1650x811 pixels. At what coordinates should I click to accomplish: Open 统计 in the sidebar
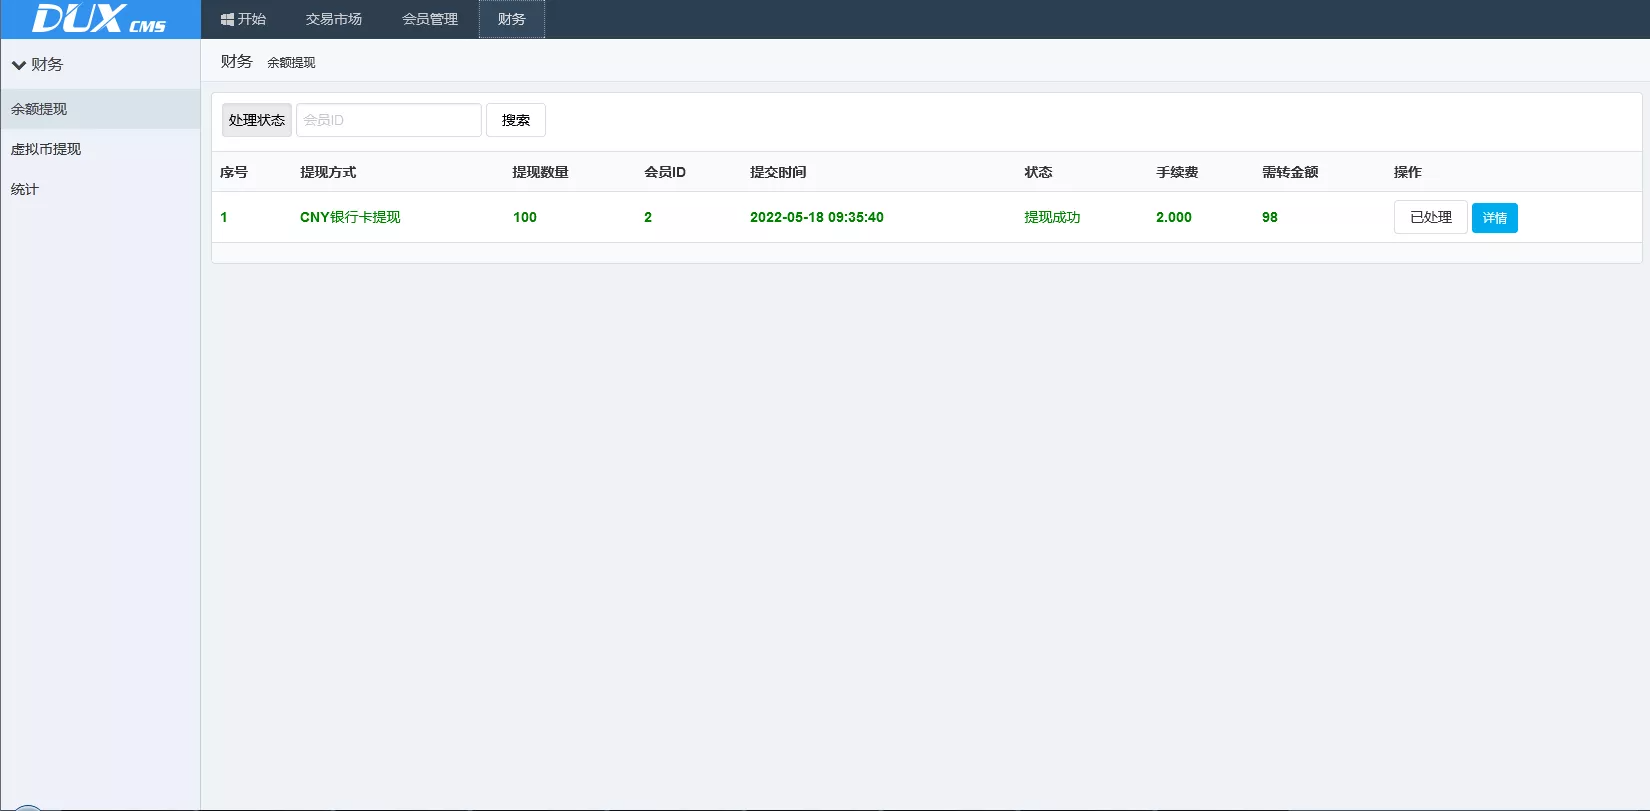click(x=25, y=189)
